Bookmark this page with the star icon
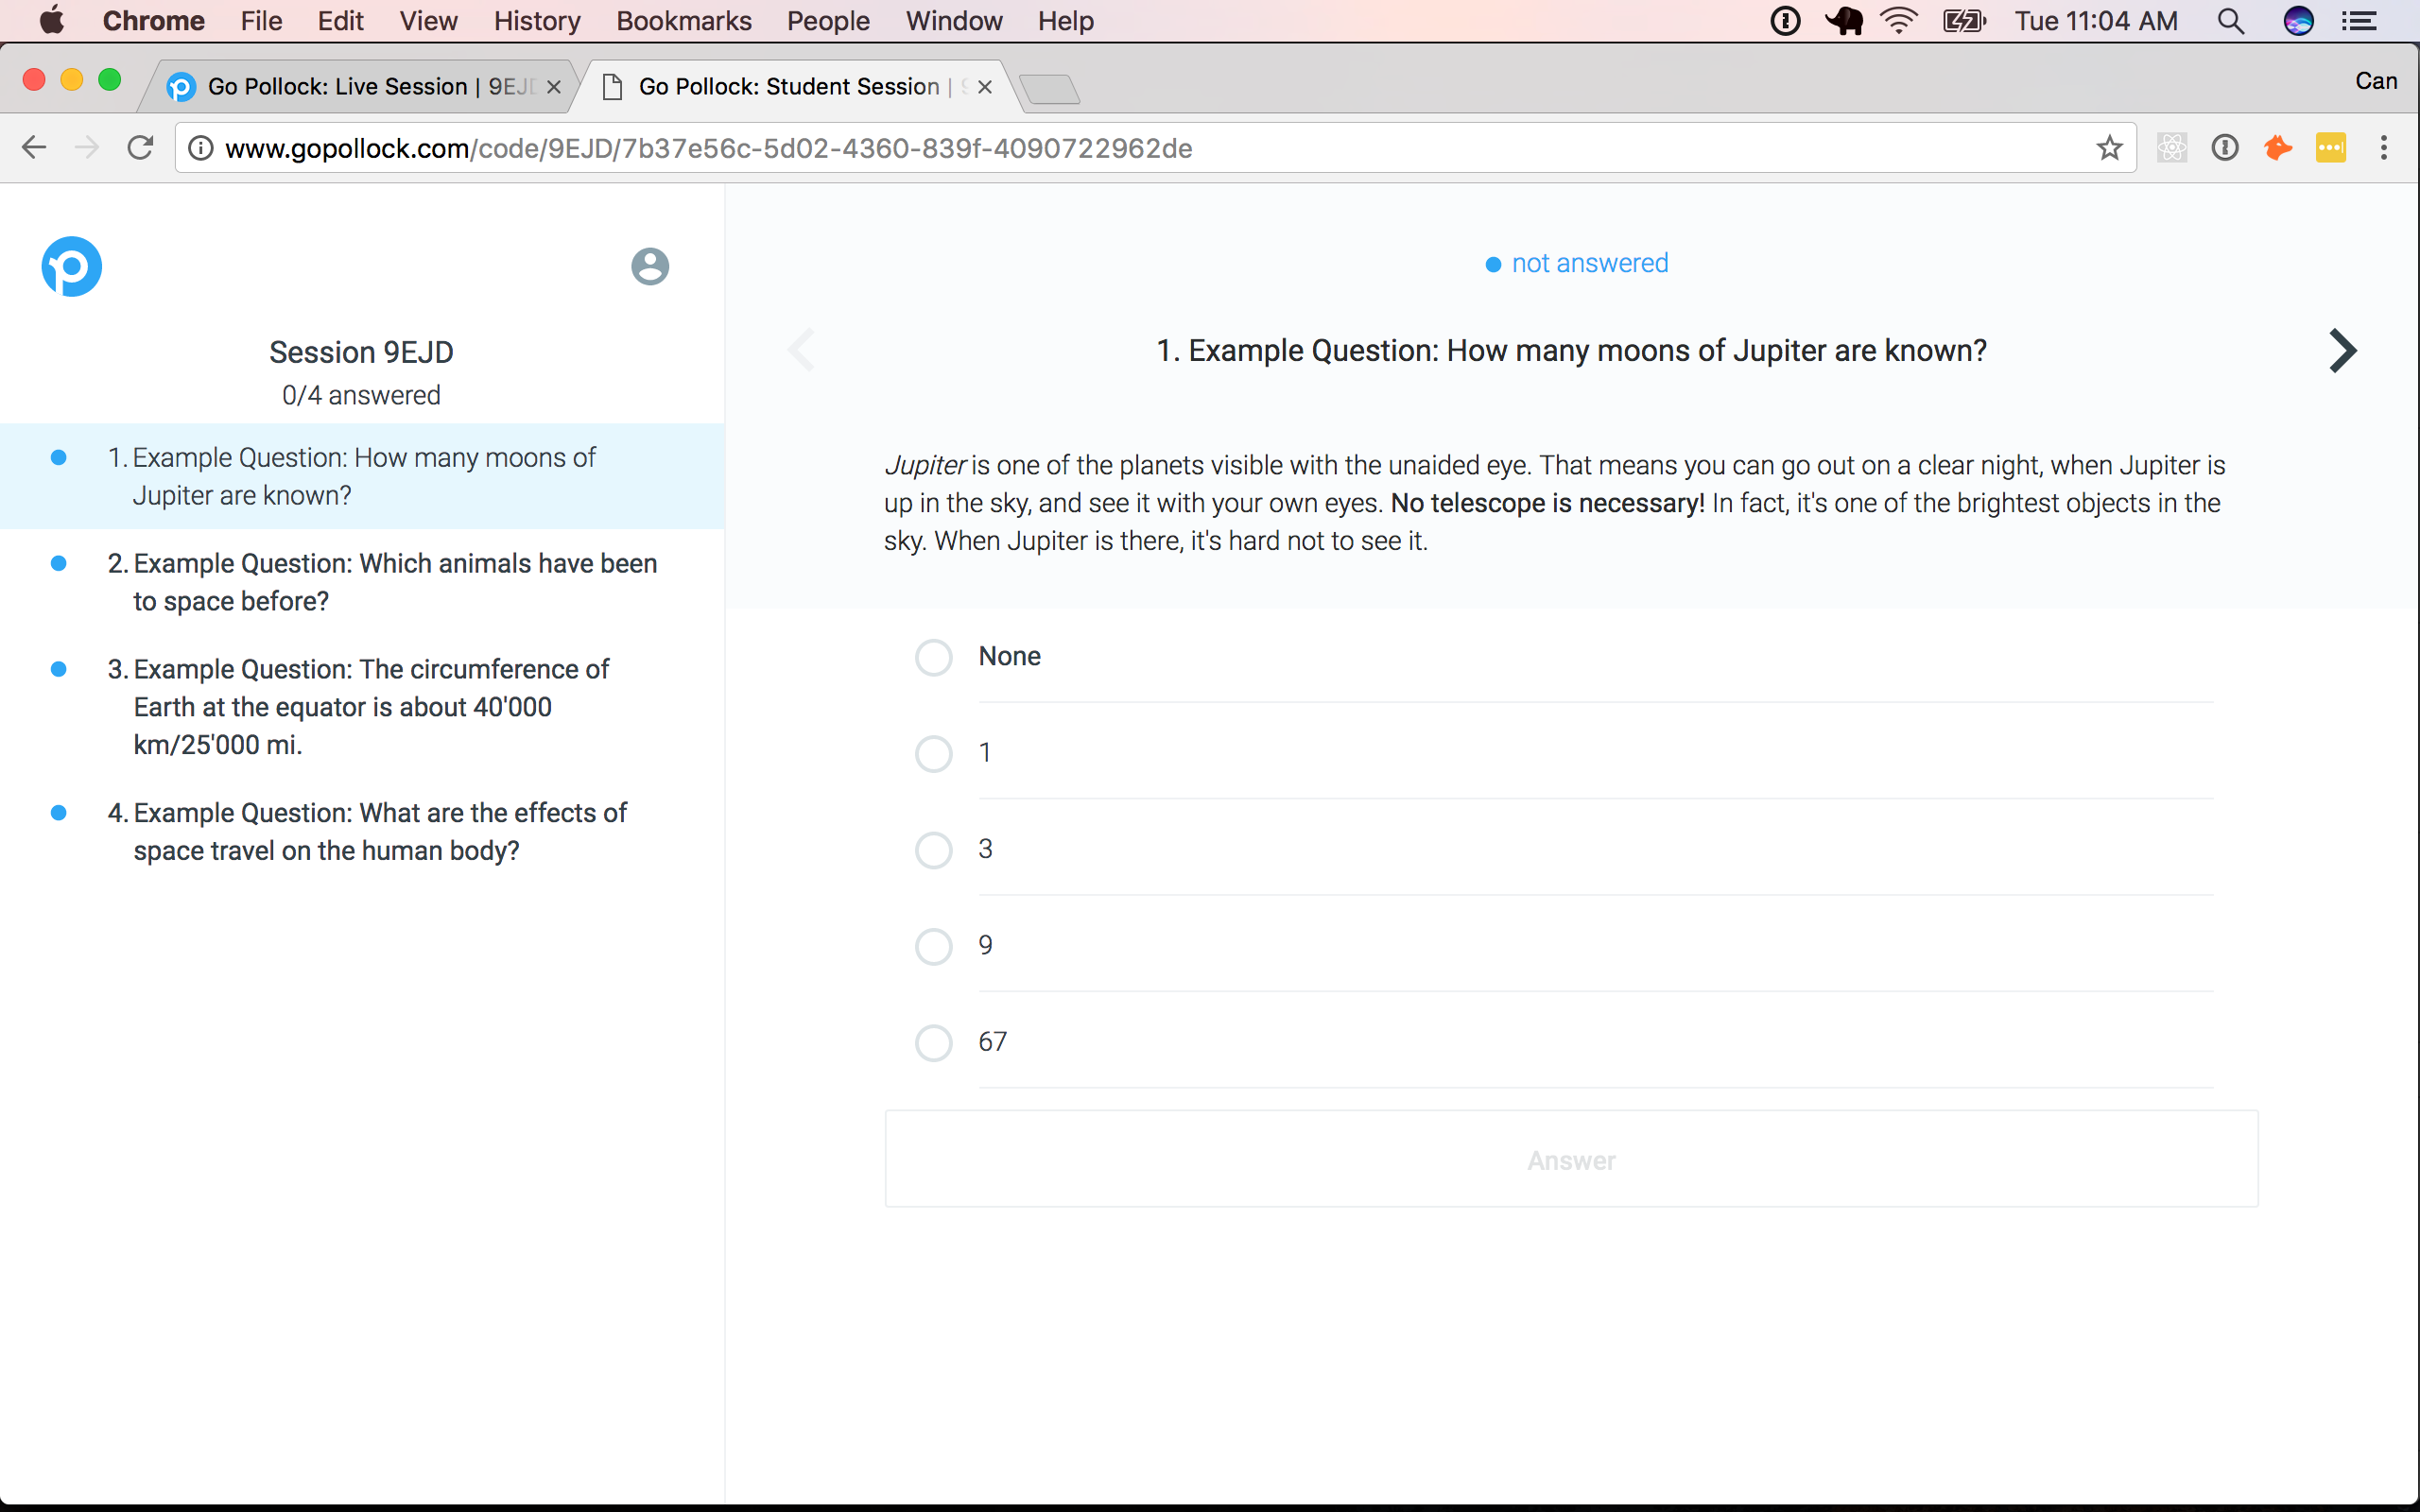The height and width of the screenshot is (1512, 2420). (2109, 148)
